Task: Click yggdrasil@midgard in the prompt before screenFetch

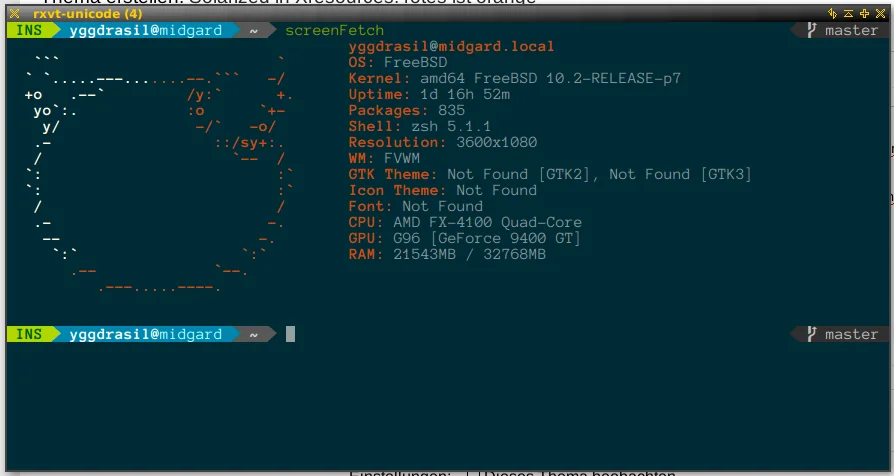Action: pyautogui.click(x=146, y=30)
